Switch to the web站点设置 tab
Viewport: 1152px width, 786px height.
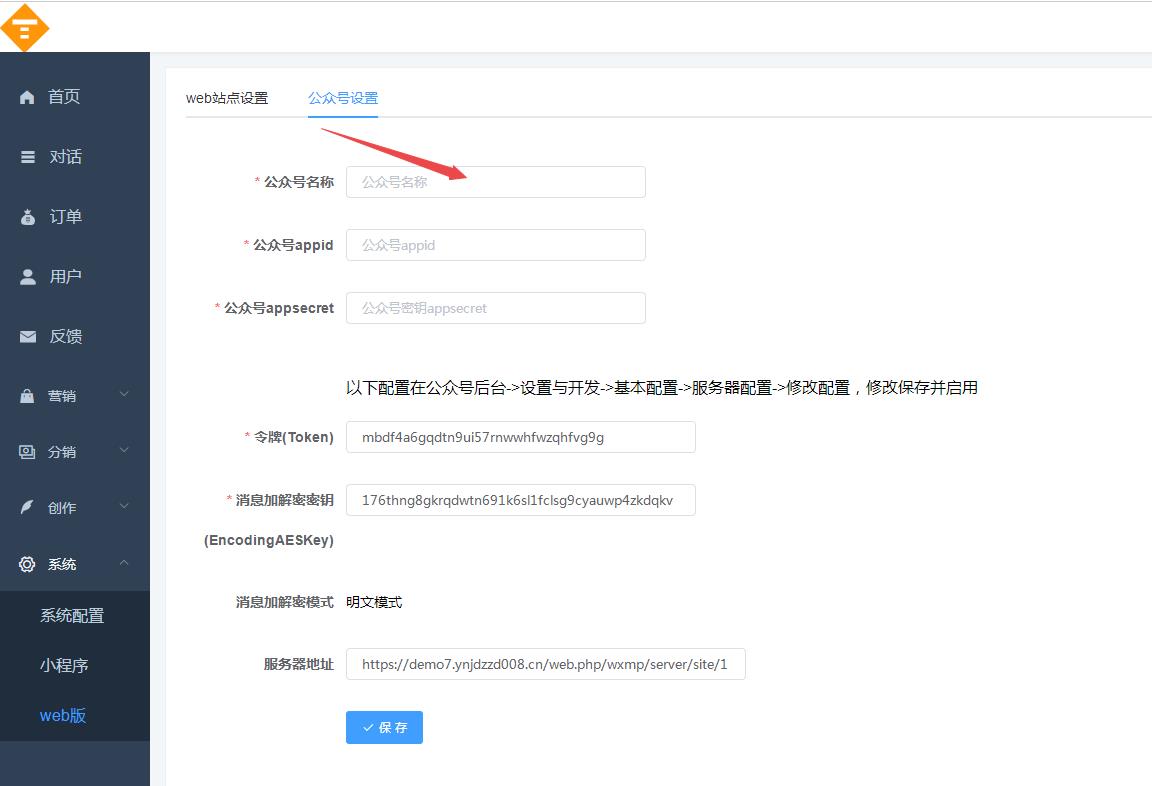[x=227, y=98]
